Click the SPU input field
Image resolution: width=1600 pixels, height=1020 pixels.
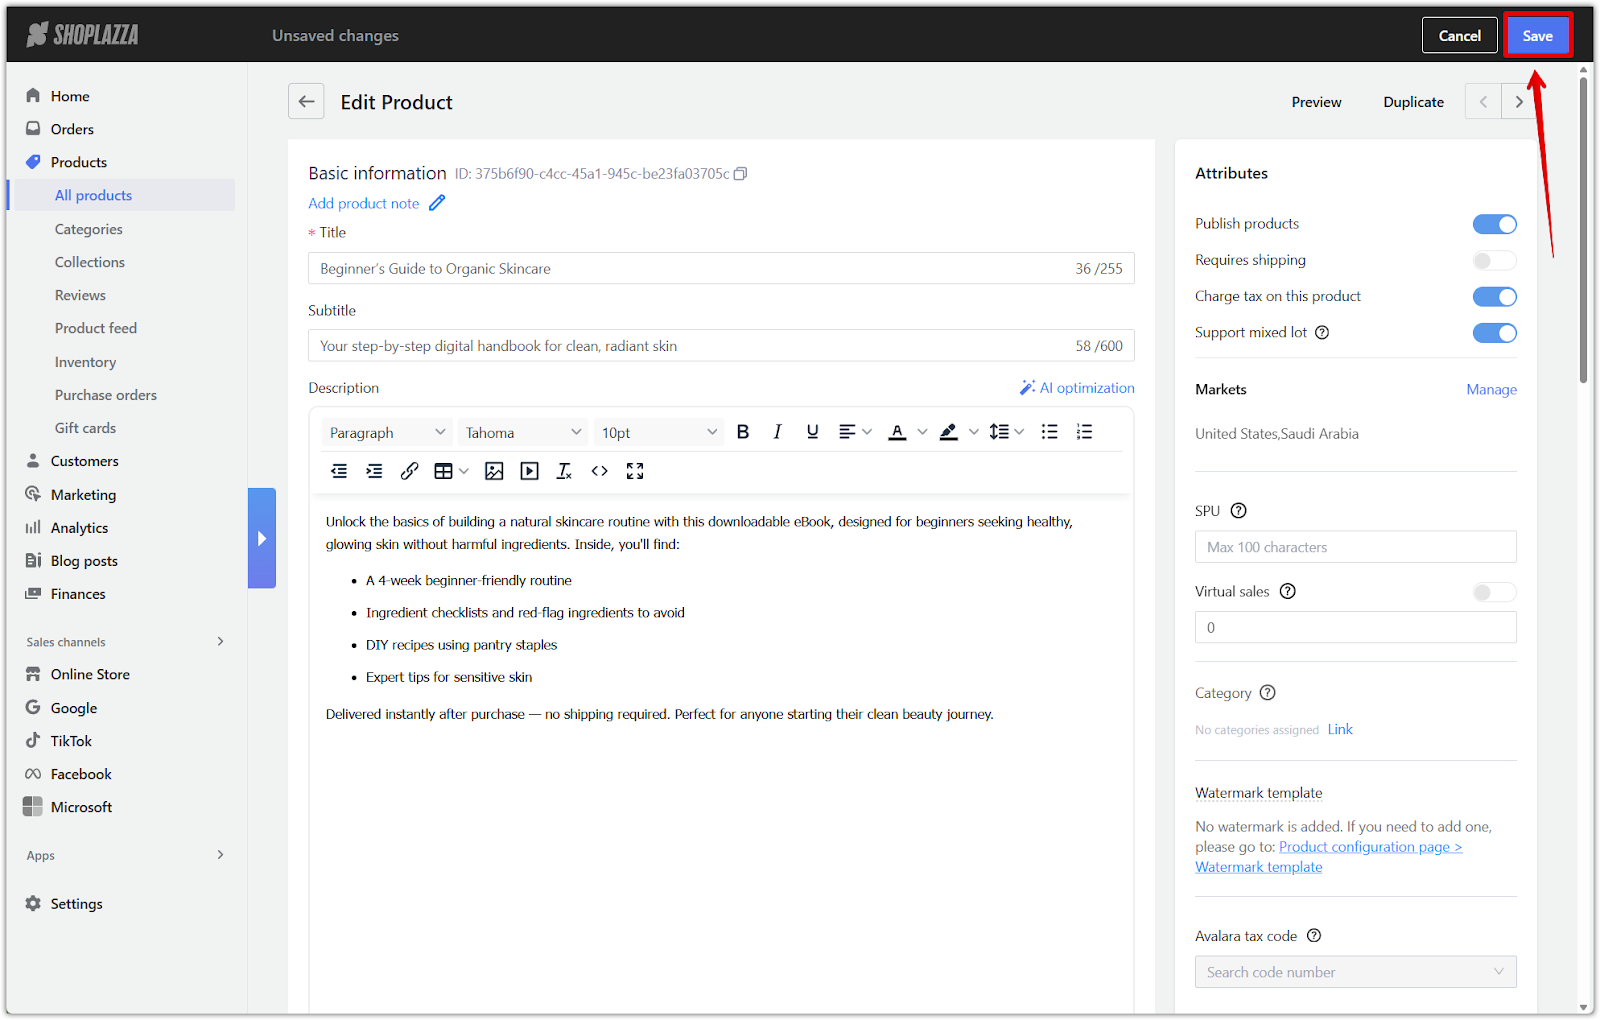[x=1355, y=547]
